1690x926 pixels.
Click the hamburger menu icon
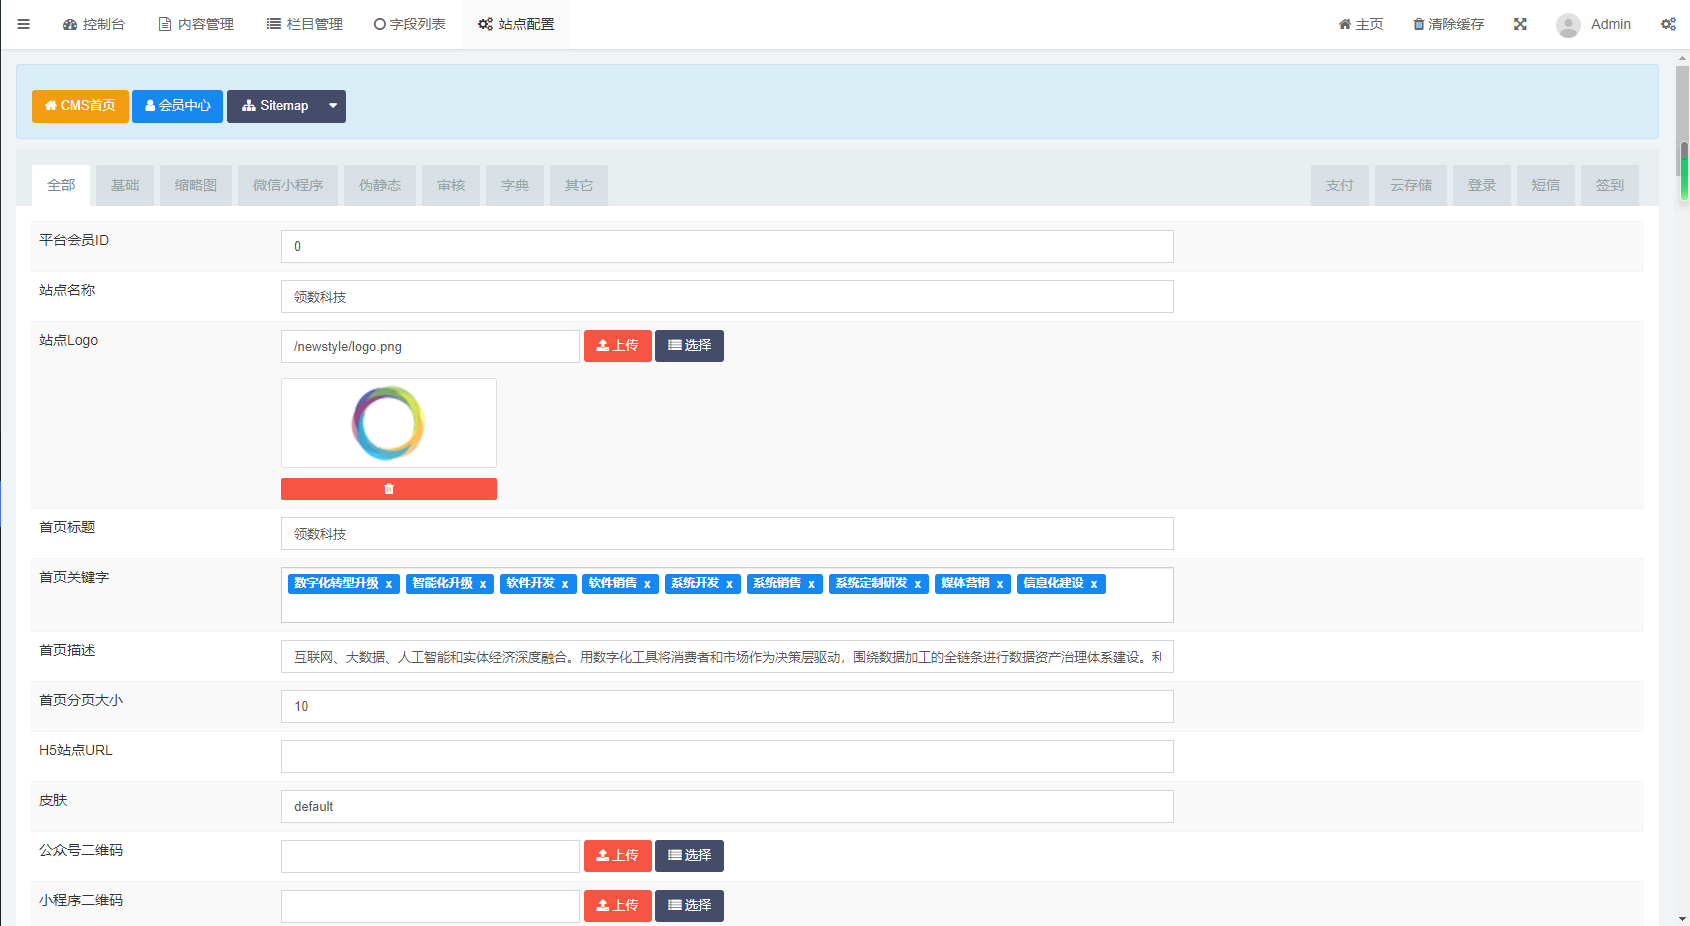(24, 24)
